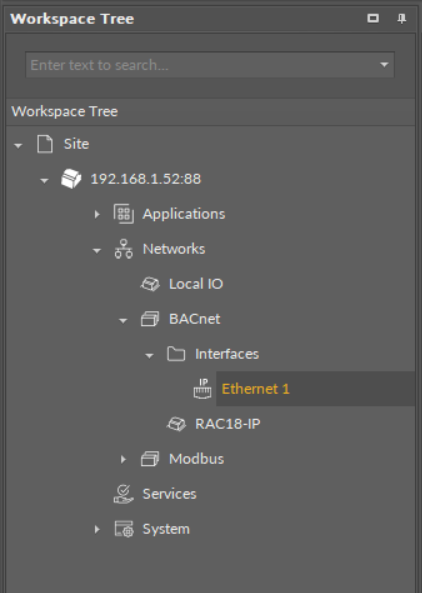422x593 pixels.
Task: Click the System settings icon
Action: tap(124, 529)
